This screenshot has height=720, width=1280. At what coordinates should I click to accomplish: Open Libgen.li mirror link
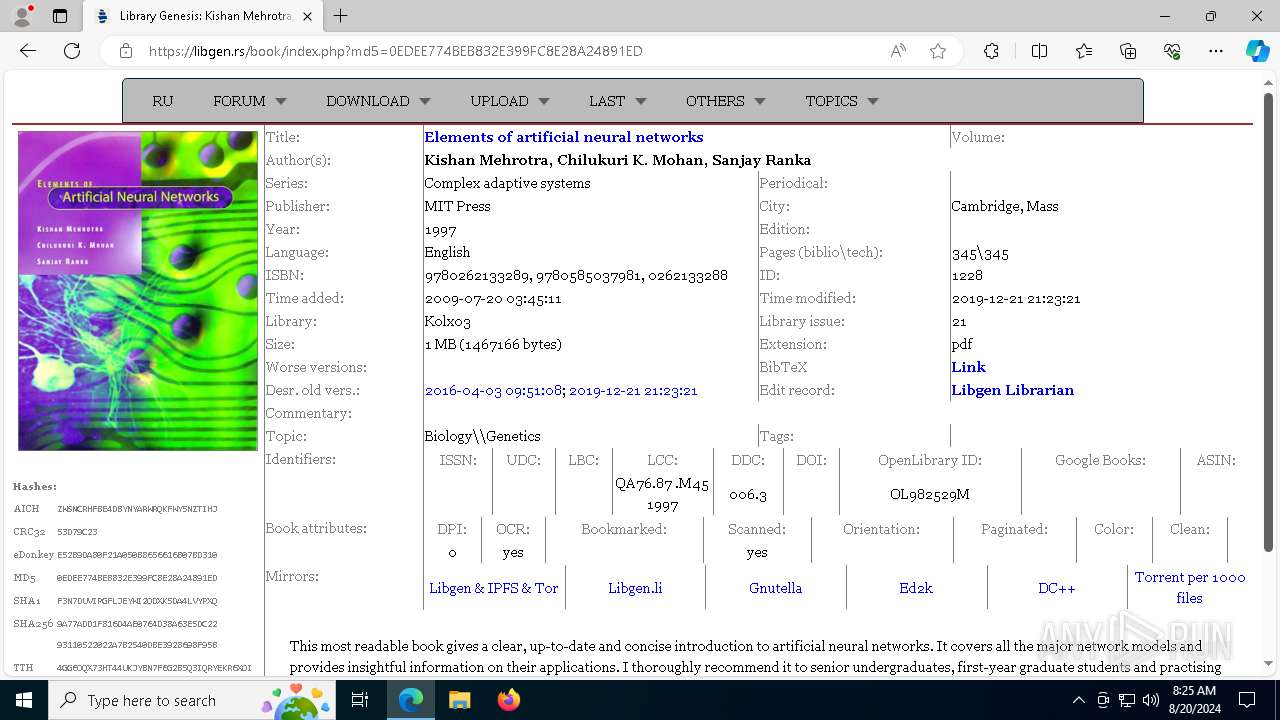click(x=635, y=588)
